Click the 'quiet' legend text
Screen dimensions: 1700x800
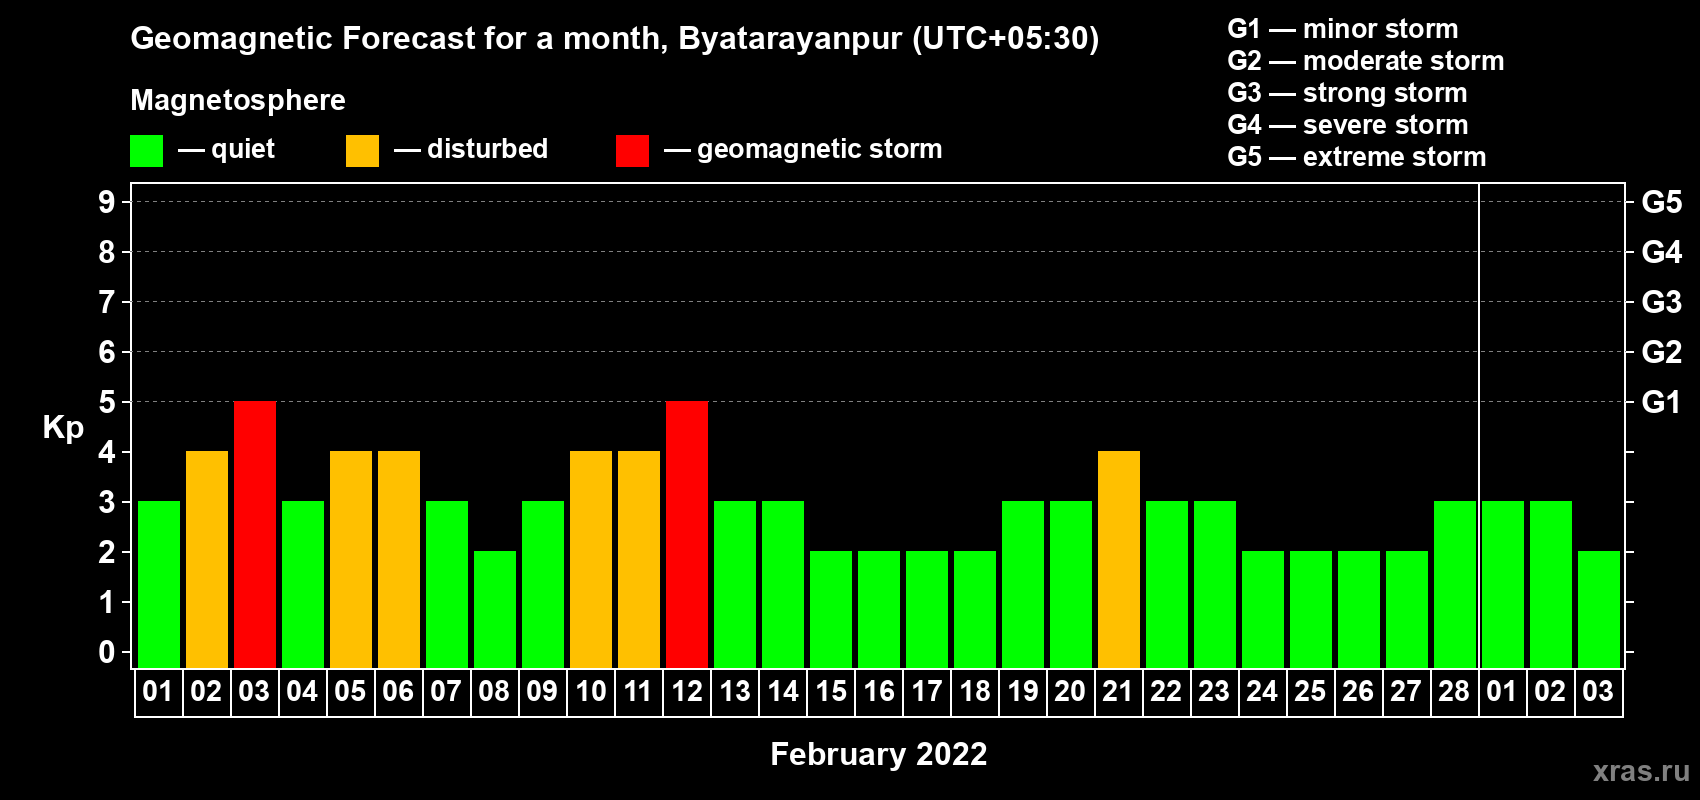[x=243, y=150]
